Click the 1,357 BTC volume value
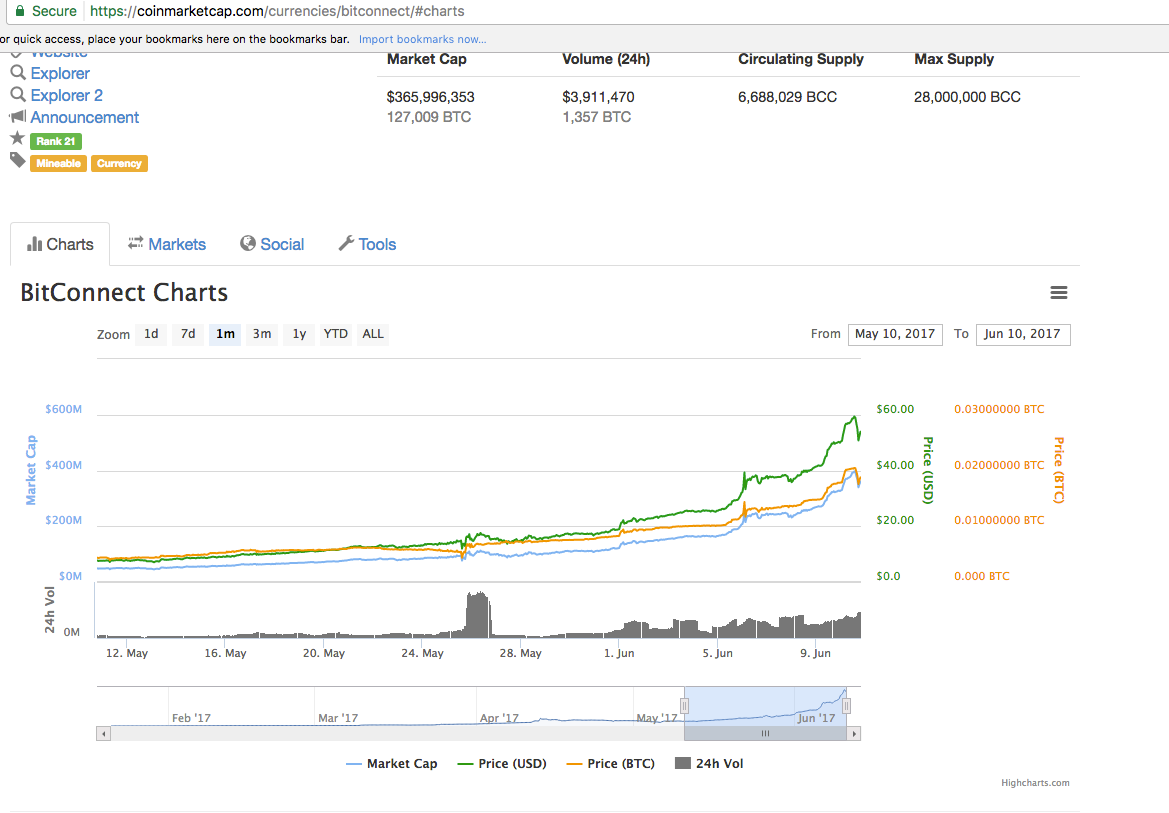The image size is (1169, 813). [x=596, y=117]
